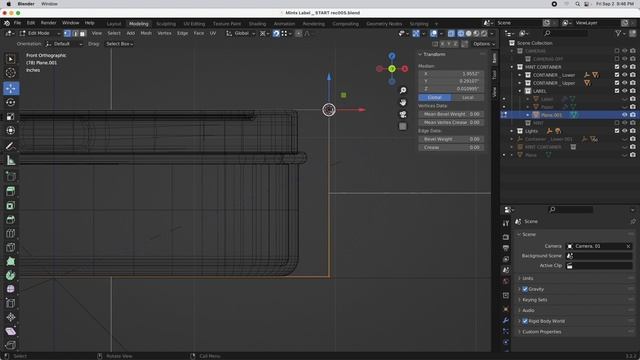640x360 pixels.
Task: Click the Local button in the Transform panel
Action: (468, 98)
